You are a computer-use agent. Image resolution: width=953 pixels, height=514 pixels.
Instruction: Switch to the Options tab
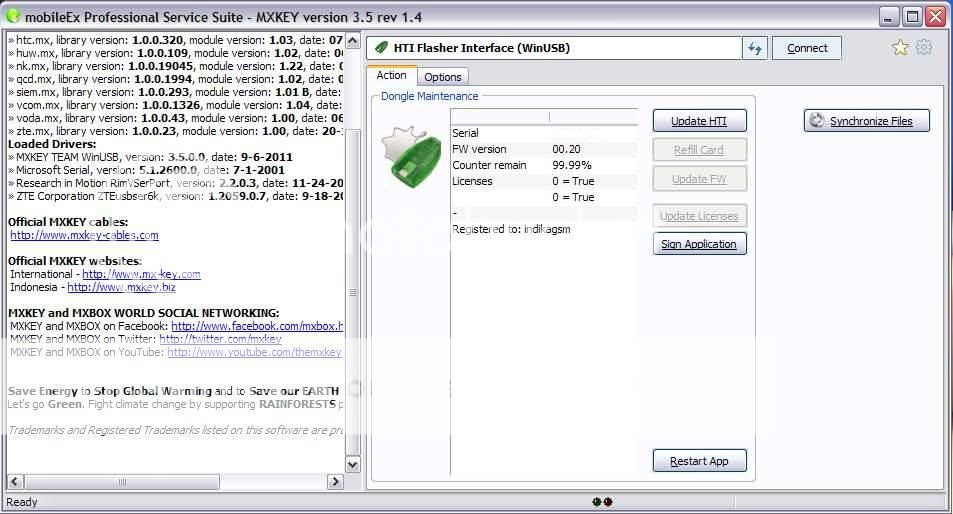(x=442, y=77)
